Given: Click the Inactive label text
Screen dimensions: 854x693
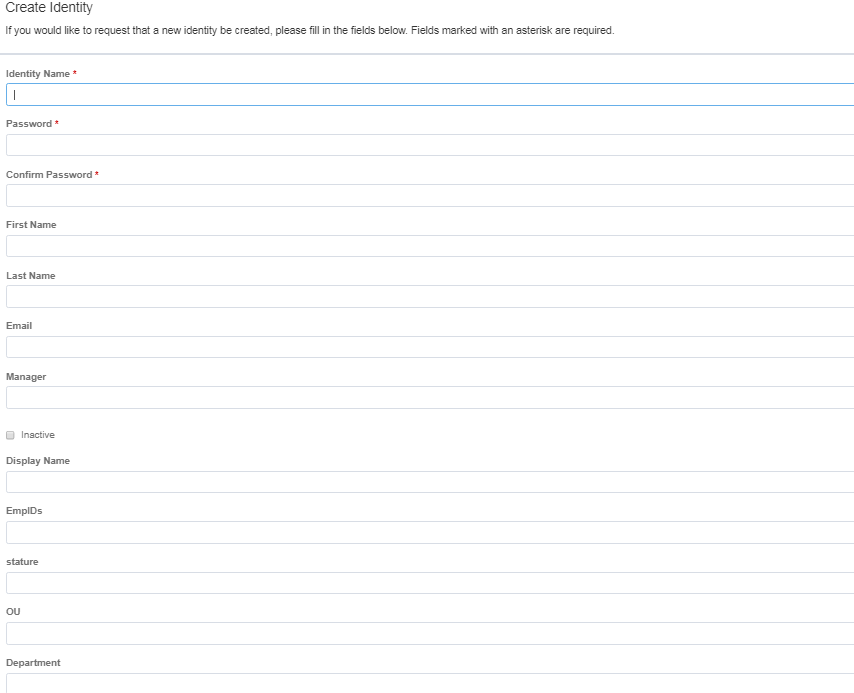Looking at the screenshot, I should 39,434.
